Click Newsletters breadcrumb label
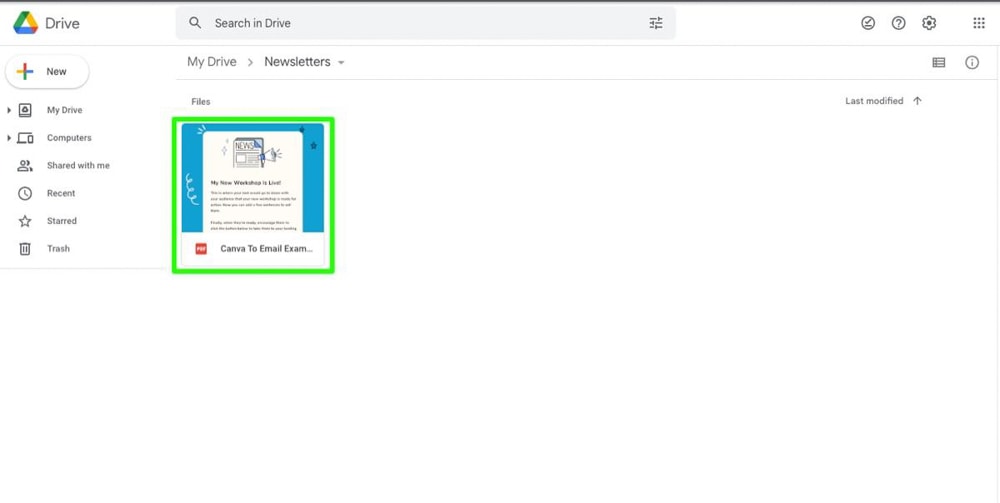Image resolution: width=1000 pixels, height=503 pixels. [297, 62]
